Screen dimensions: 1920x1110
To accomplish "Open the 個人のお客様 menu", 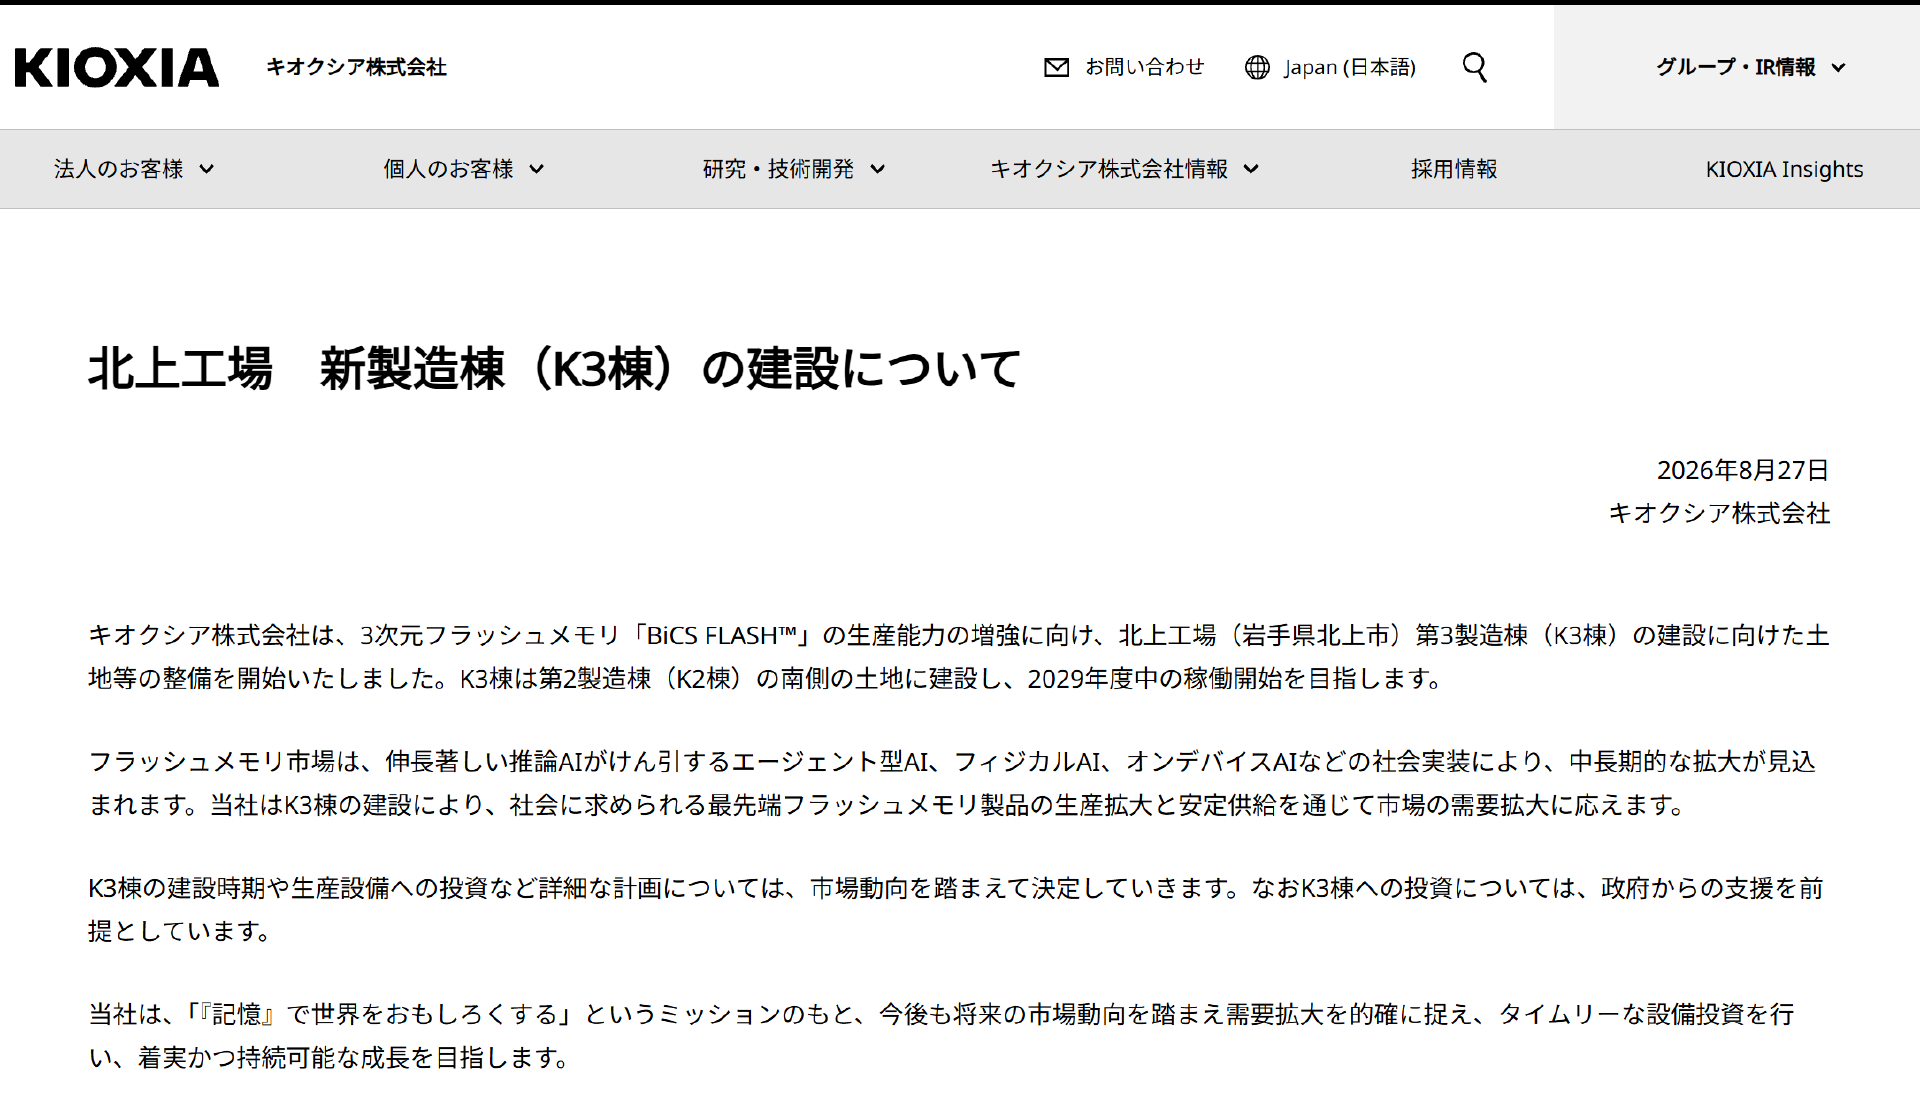I will pos(464,169).
